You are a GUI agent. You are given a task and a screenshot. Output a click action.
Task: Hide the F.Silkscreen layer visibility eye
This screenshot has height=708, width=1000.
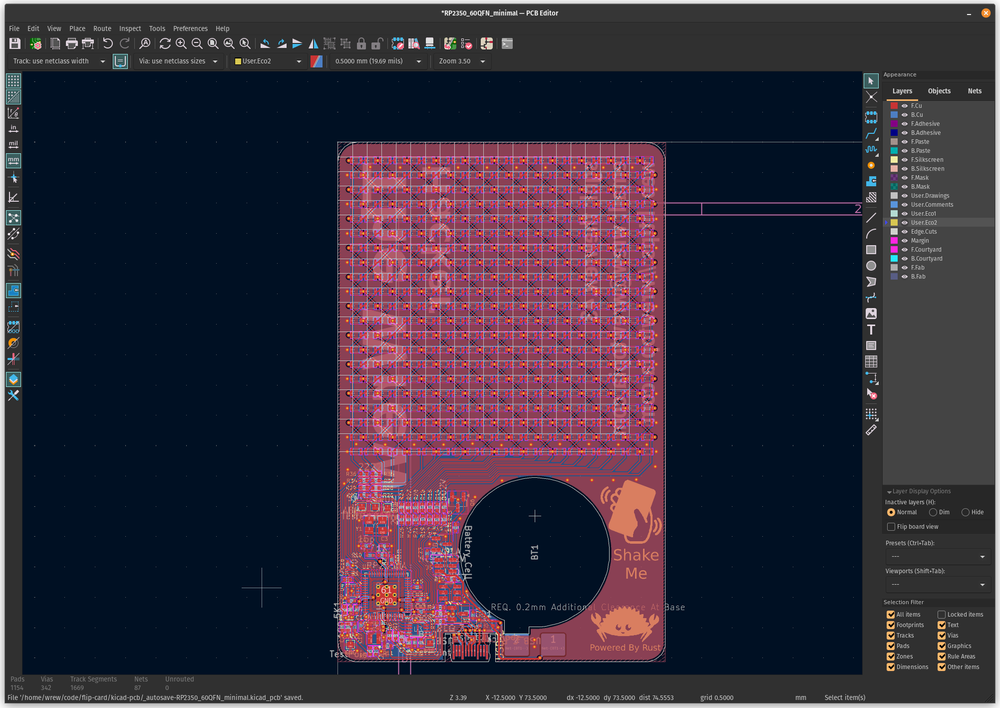(x=904, y=159)
